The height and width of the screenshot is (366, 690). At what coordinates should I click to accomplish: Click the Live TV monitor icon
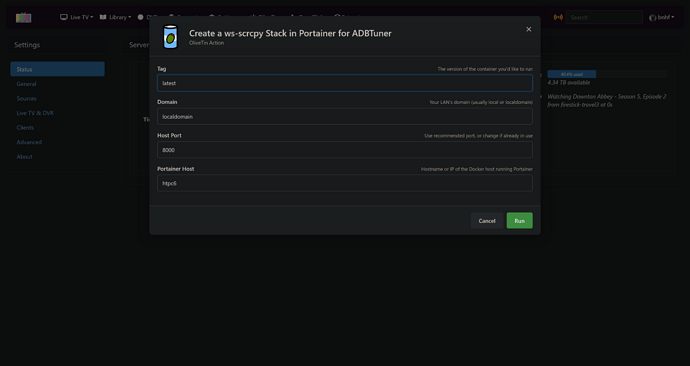point(64,17)
